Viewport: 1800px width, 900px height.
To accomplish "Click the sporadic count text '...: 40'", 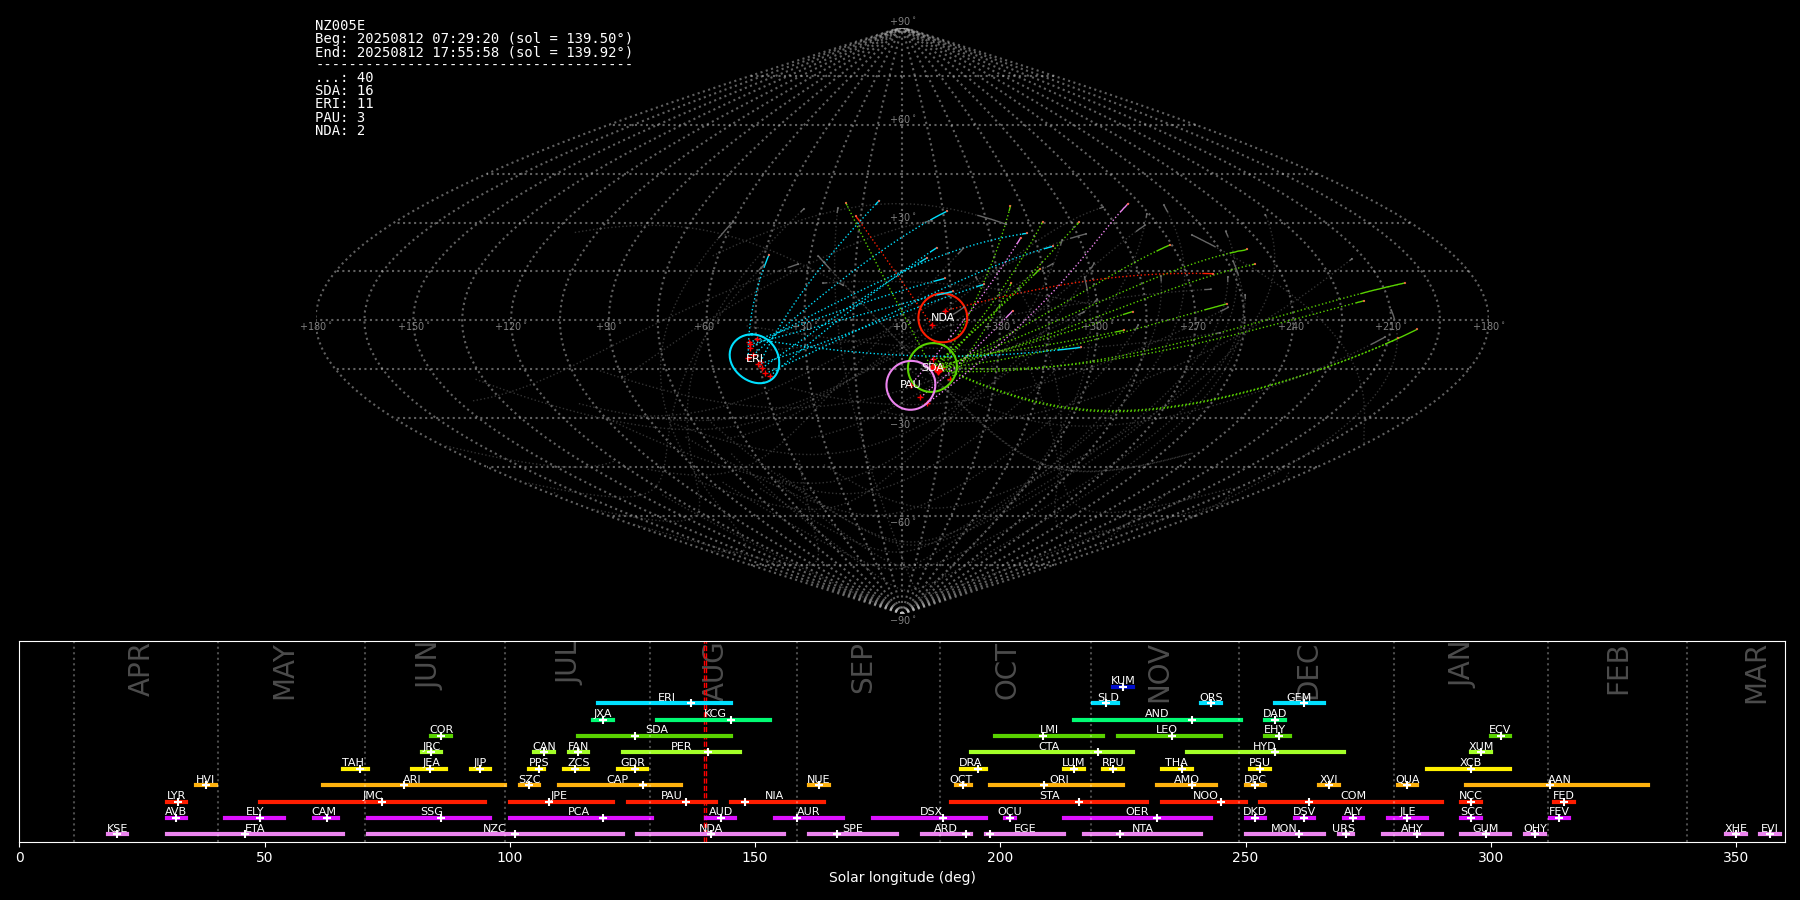I will [344, 78].
